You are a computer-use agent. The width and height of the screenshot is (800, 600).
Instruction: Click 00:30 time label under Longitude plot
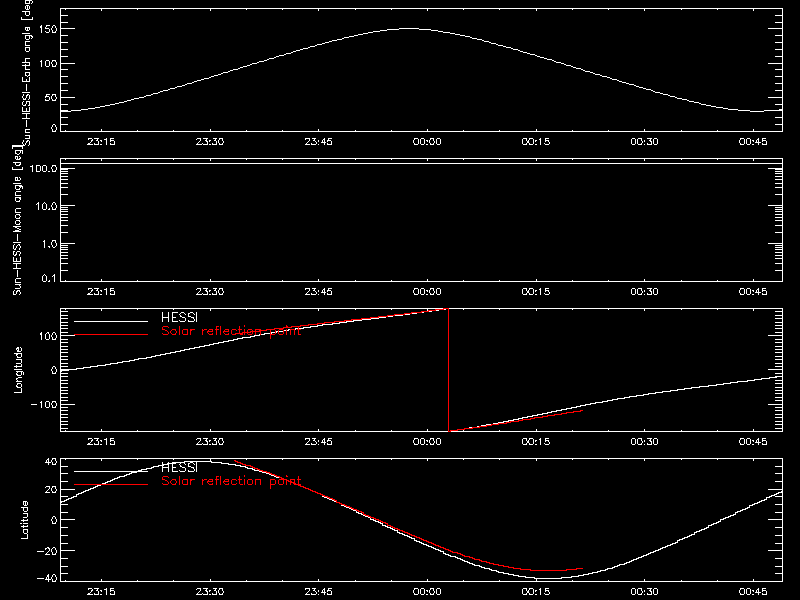[x=644, y=442]
